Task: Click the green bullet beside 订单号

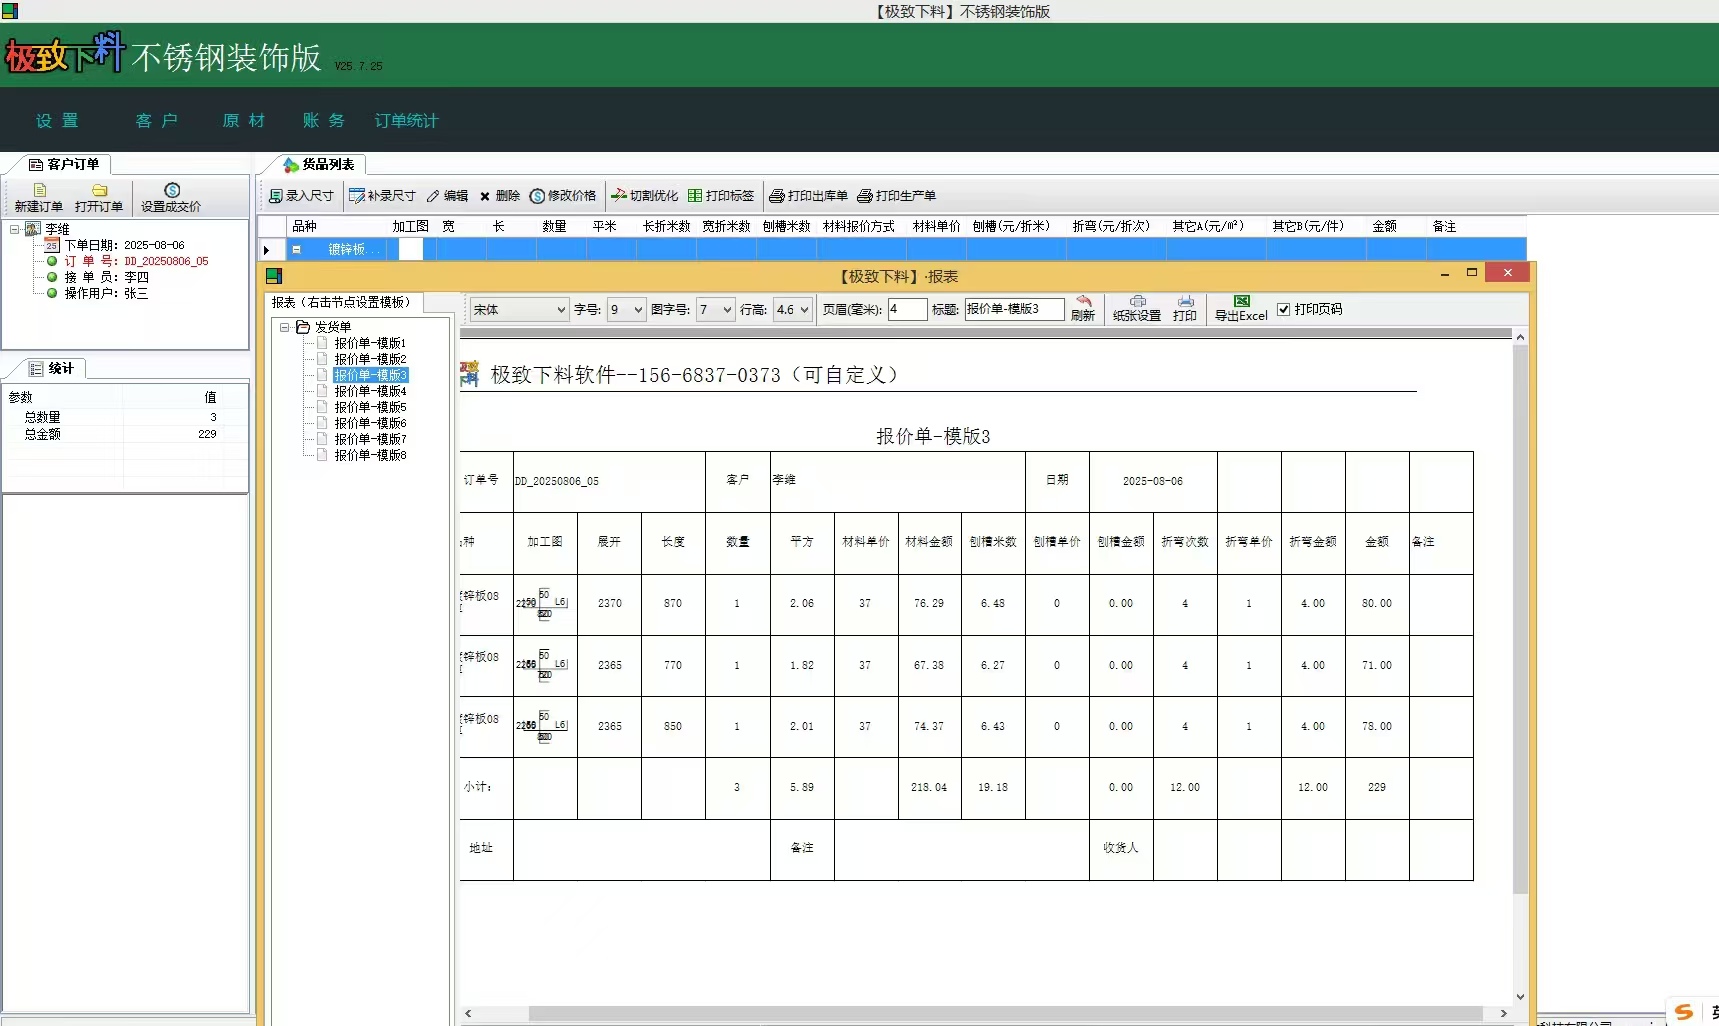Action: pyautogui.click(x=52, y=261)
